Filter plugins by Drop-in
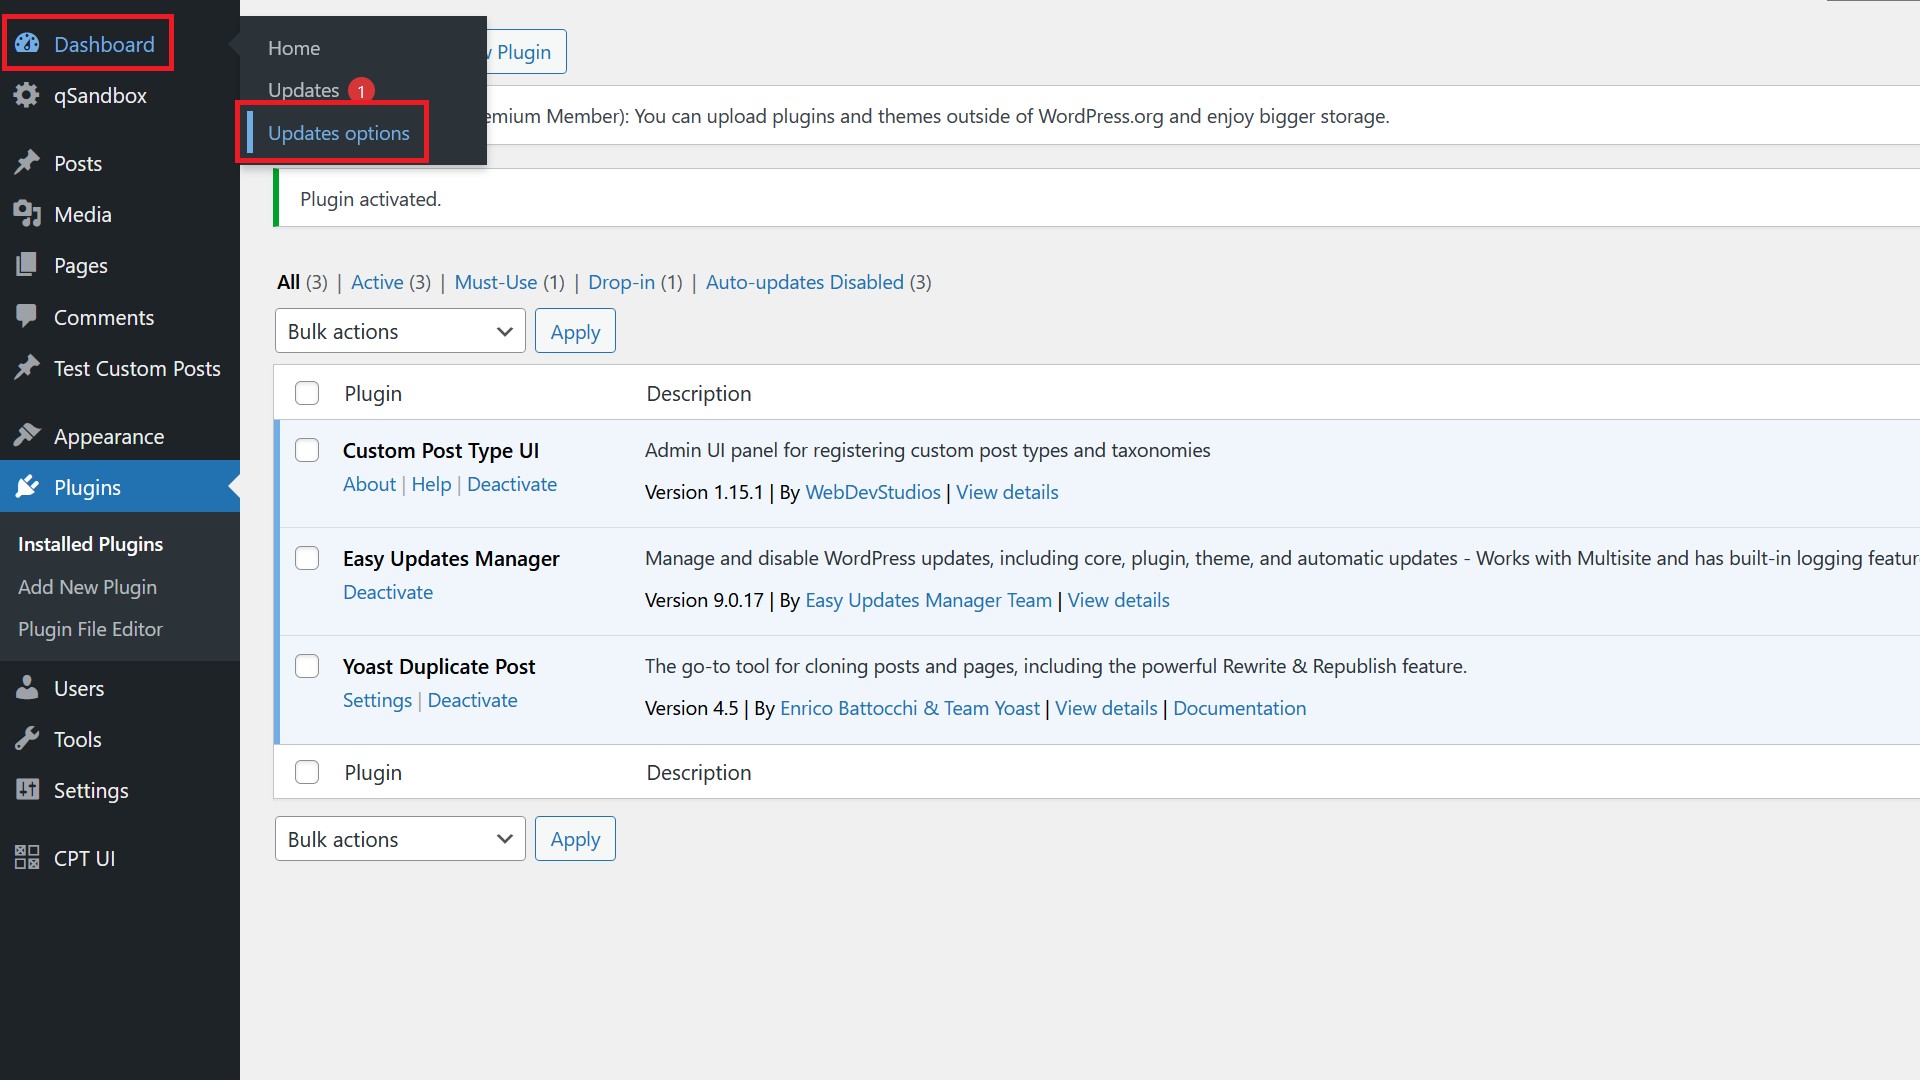This screenshot has width=1920, height=1080. click(x=621, y=282)
